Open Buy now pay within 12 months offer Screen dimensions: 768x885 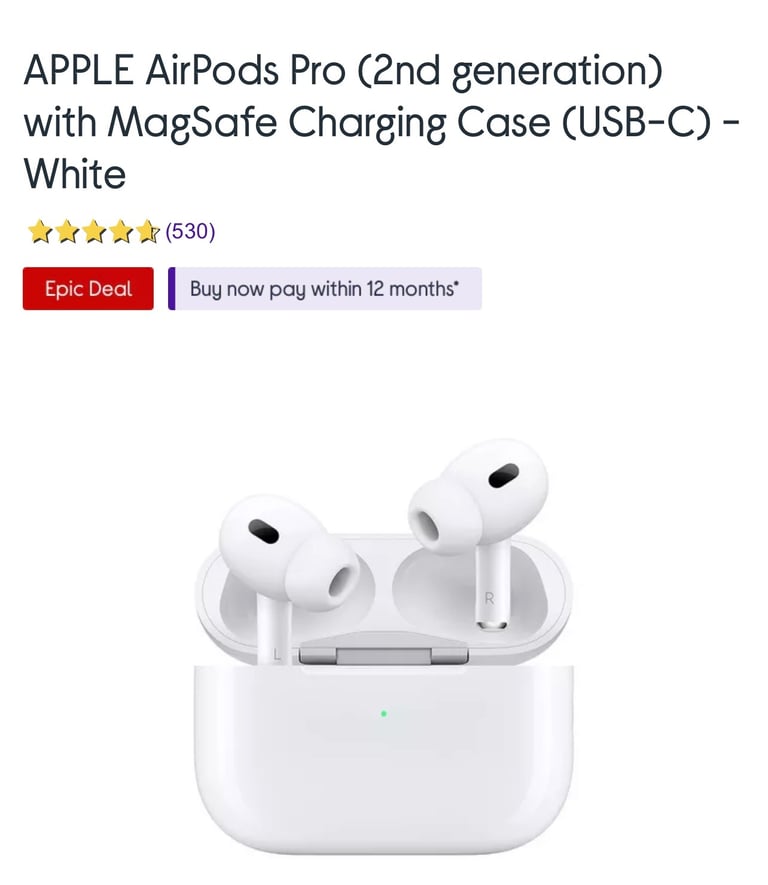pos(325,288)
